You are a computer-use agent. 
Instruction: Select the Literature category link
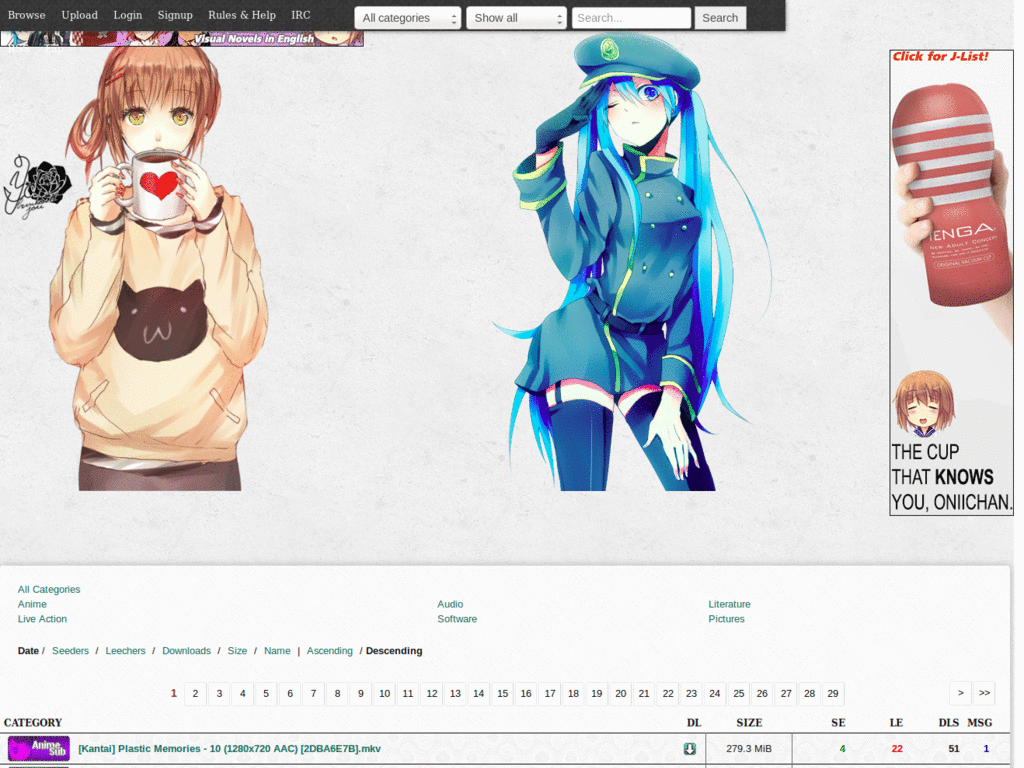coord(729,604)
